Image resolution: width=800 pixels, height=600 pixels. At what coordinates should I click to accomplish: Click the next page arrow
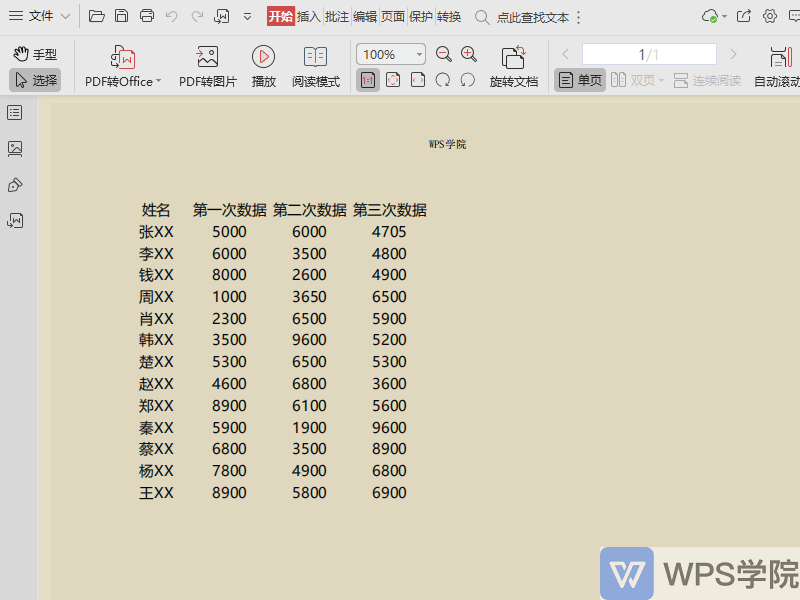[733, 53]
